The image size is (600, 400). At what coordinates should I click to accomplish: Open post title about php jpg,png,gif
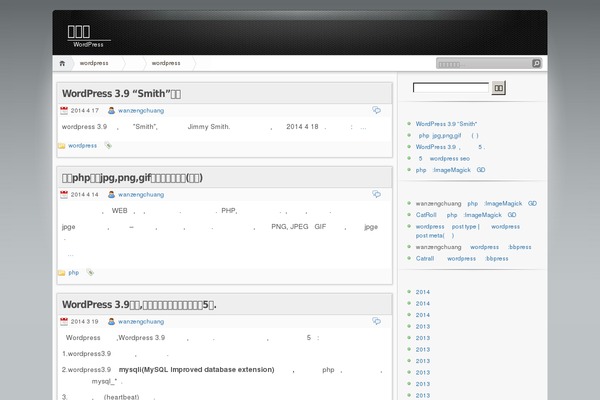pos(132,178)
